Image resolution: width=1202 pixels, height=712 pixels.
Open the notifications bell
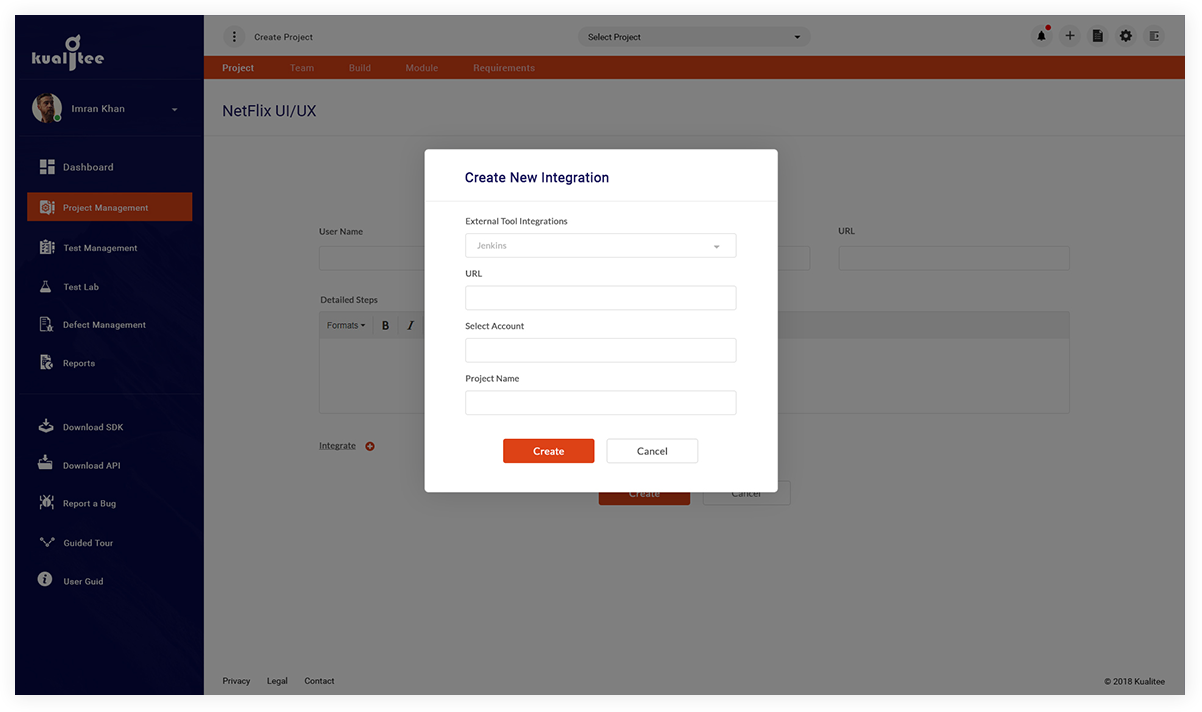(x=1041, y=36)
